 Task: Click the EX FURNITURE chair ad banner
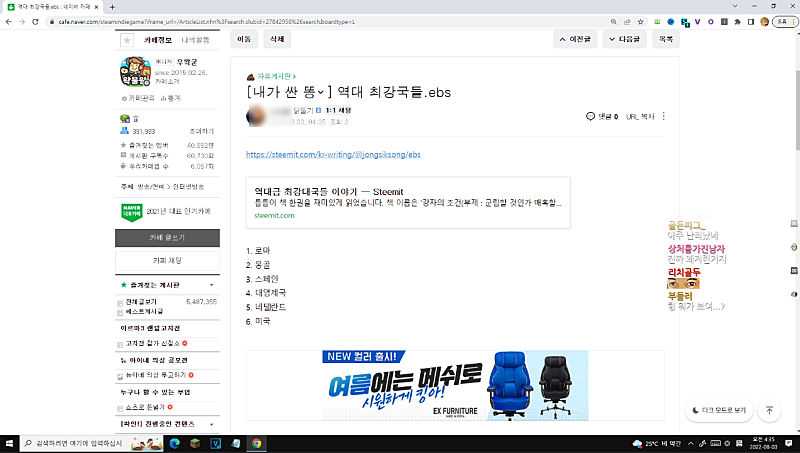pyautogui.click(x=455, y=386)
